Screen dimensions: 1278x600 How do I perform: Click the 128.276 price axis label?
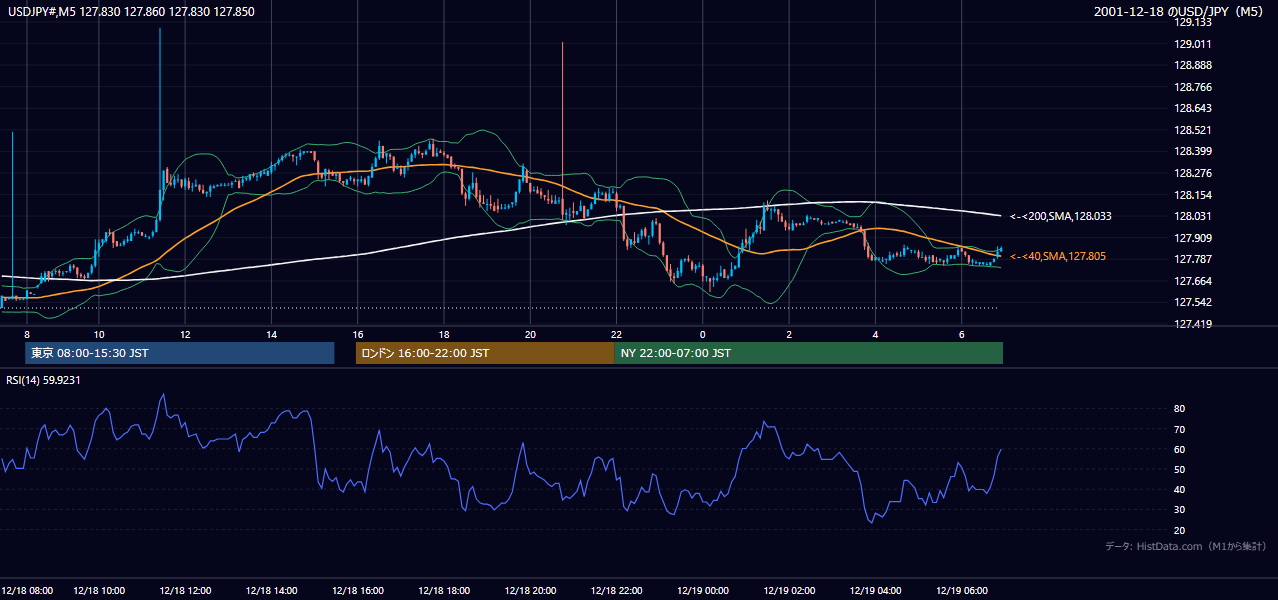tap(1193, 173)
